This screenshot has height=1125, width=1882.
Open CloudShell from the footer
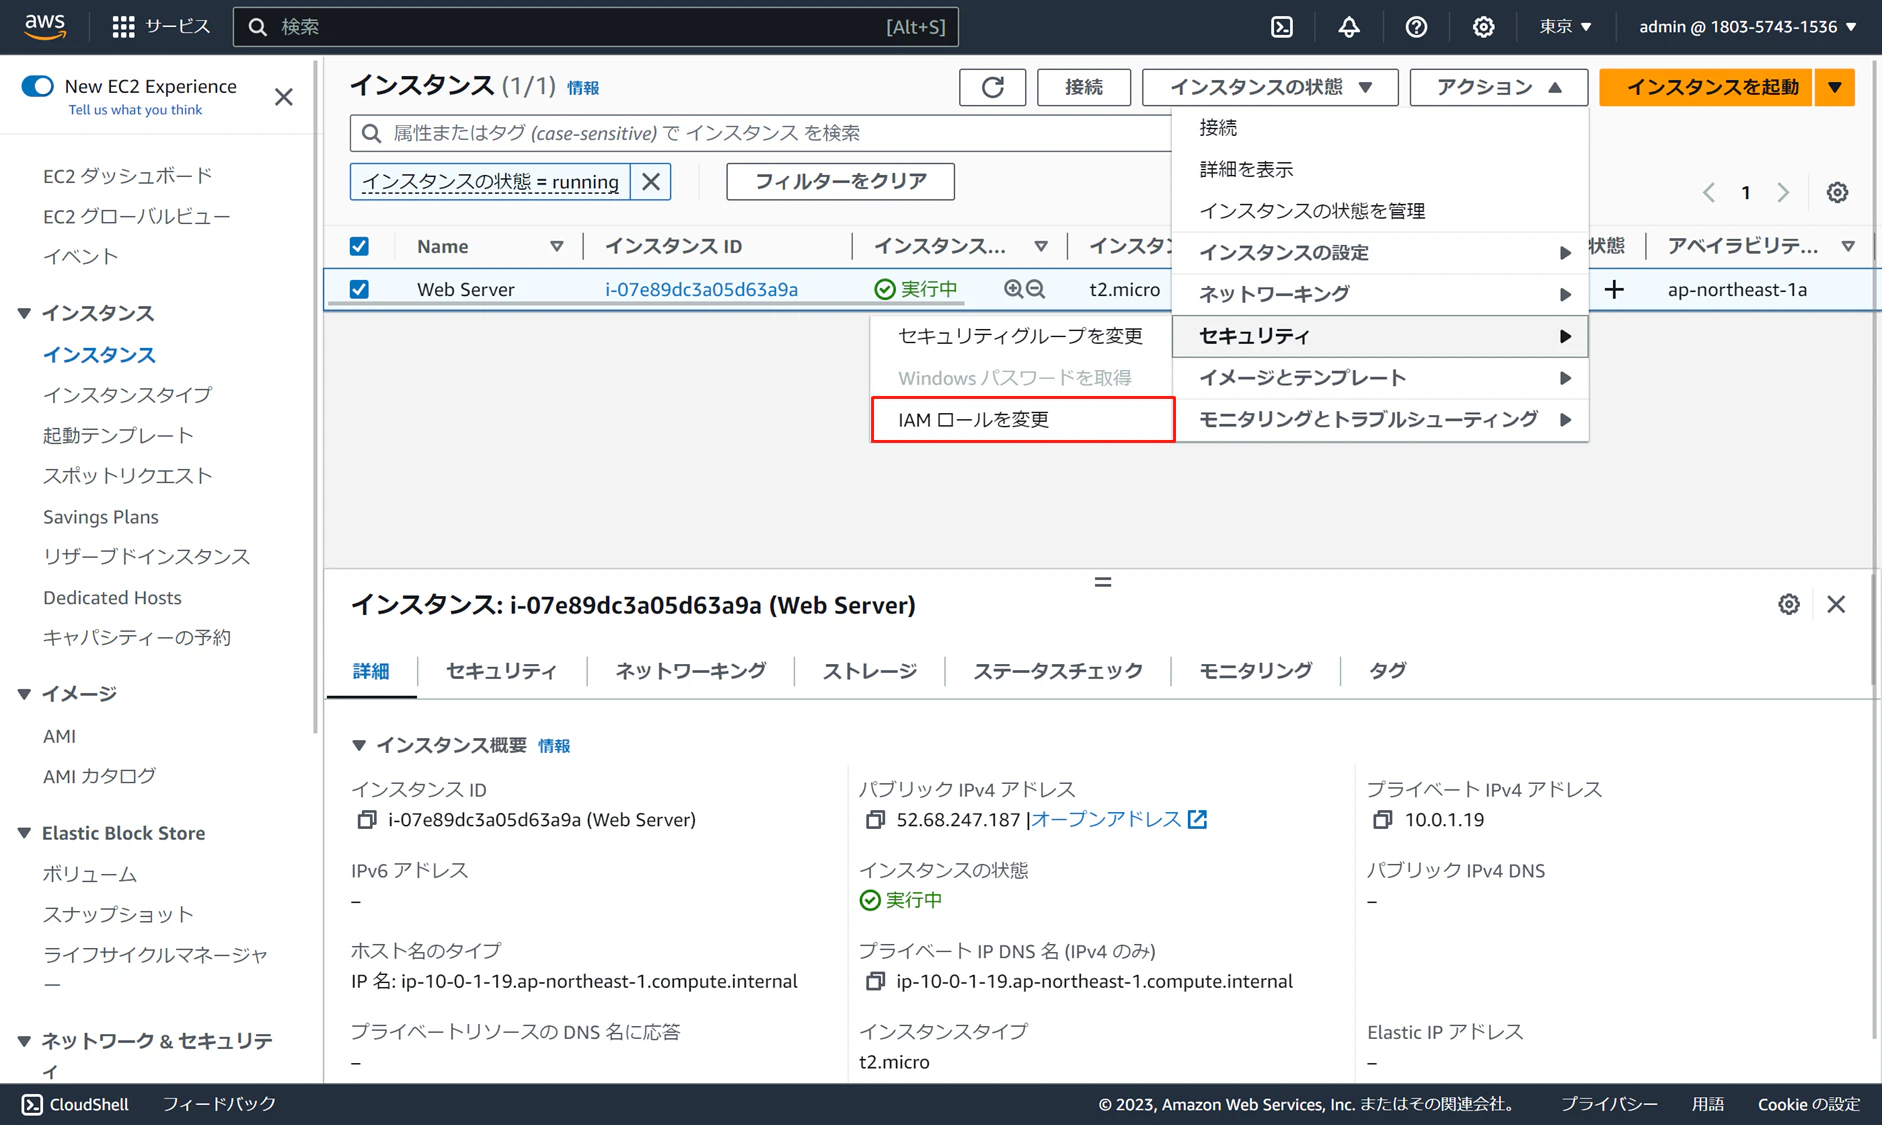tap(76, 1104)
